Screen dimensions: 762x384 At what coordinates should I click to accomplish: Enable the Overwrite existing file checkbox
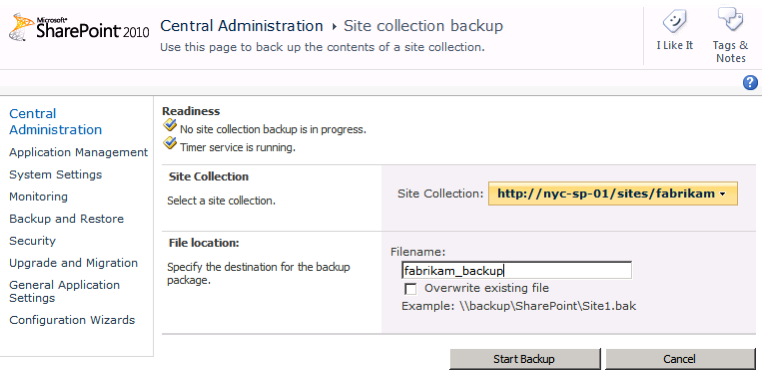pyautogui.click(x=411, y=289)
